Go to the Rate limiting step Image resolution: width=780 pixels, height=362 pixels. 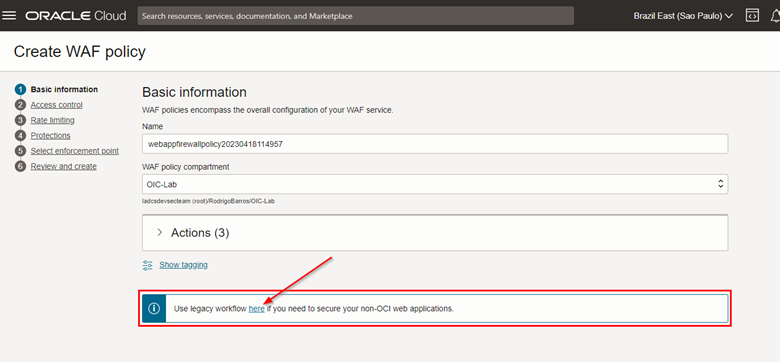52,120
